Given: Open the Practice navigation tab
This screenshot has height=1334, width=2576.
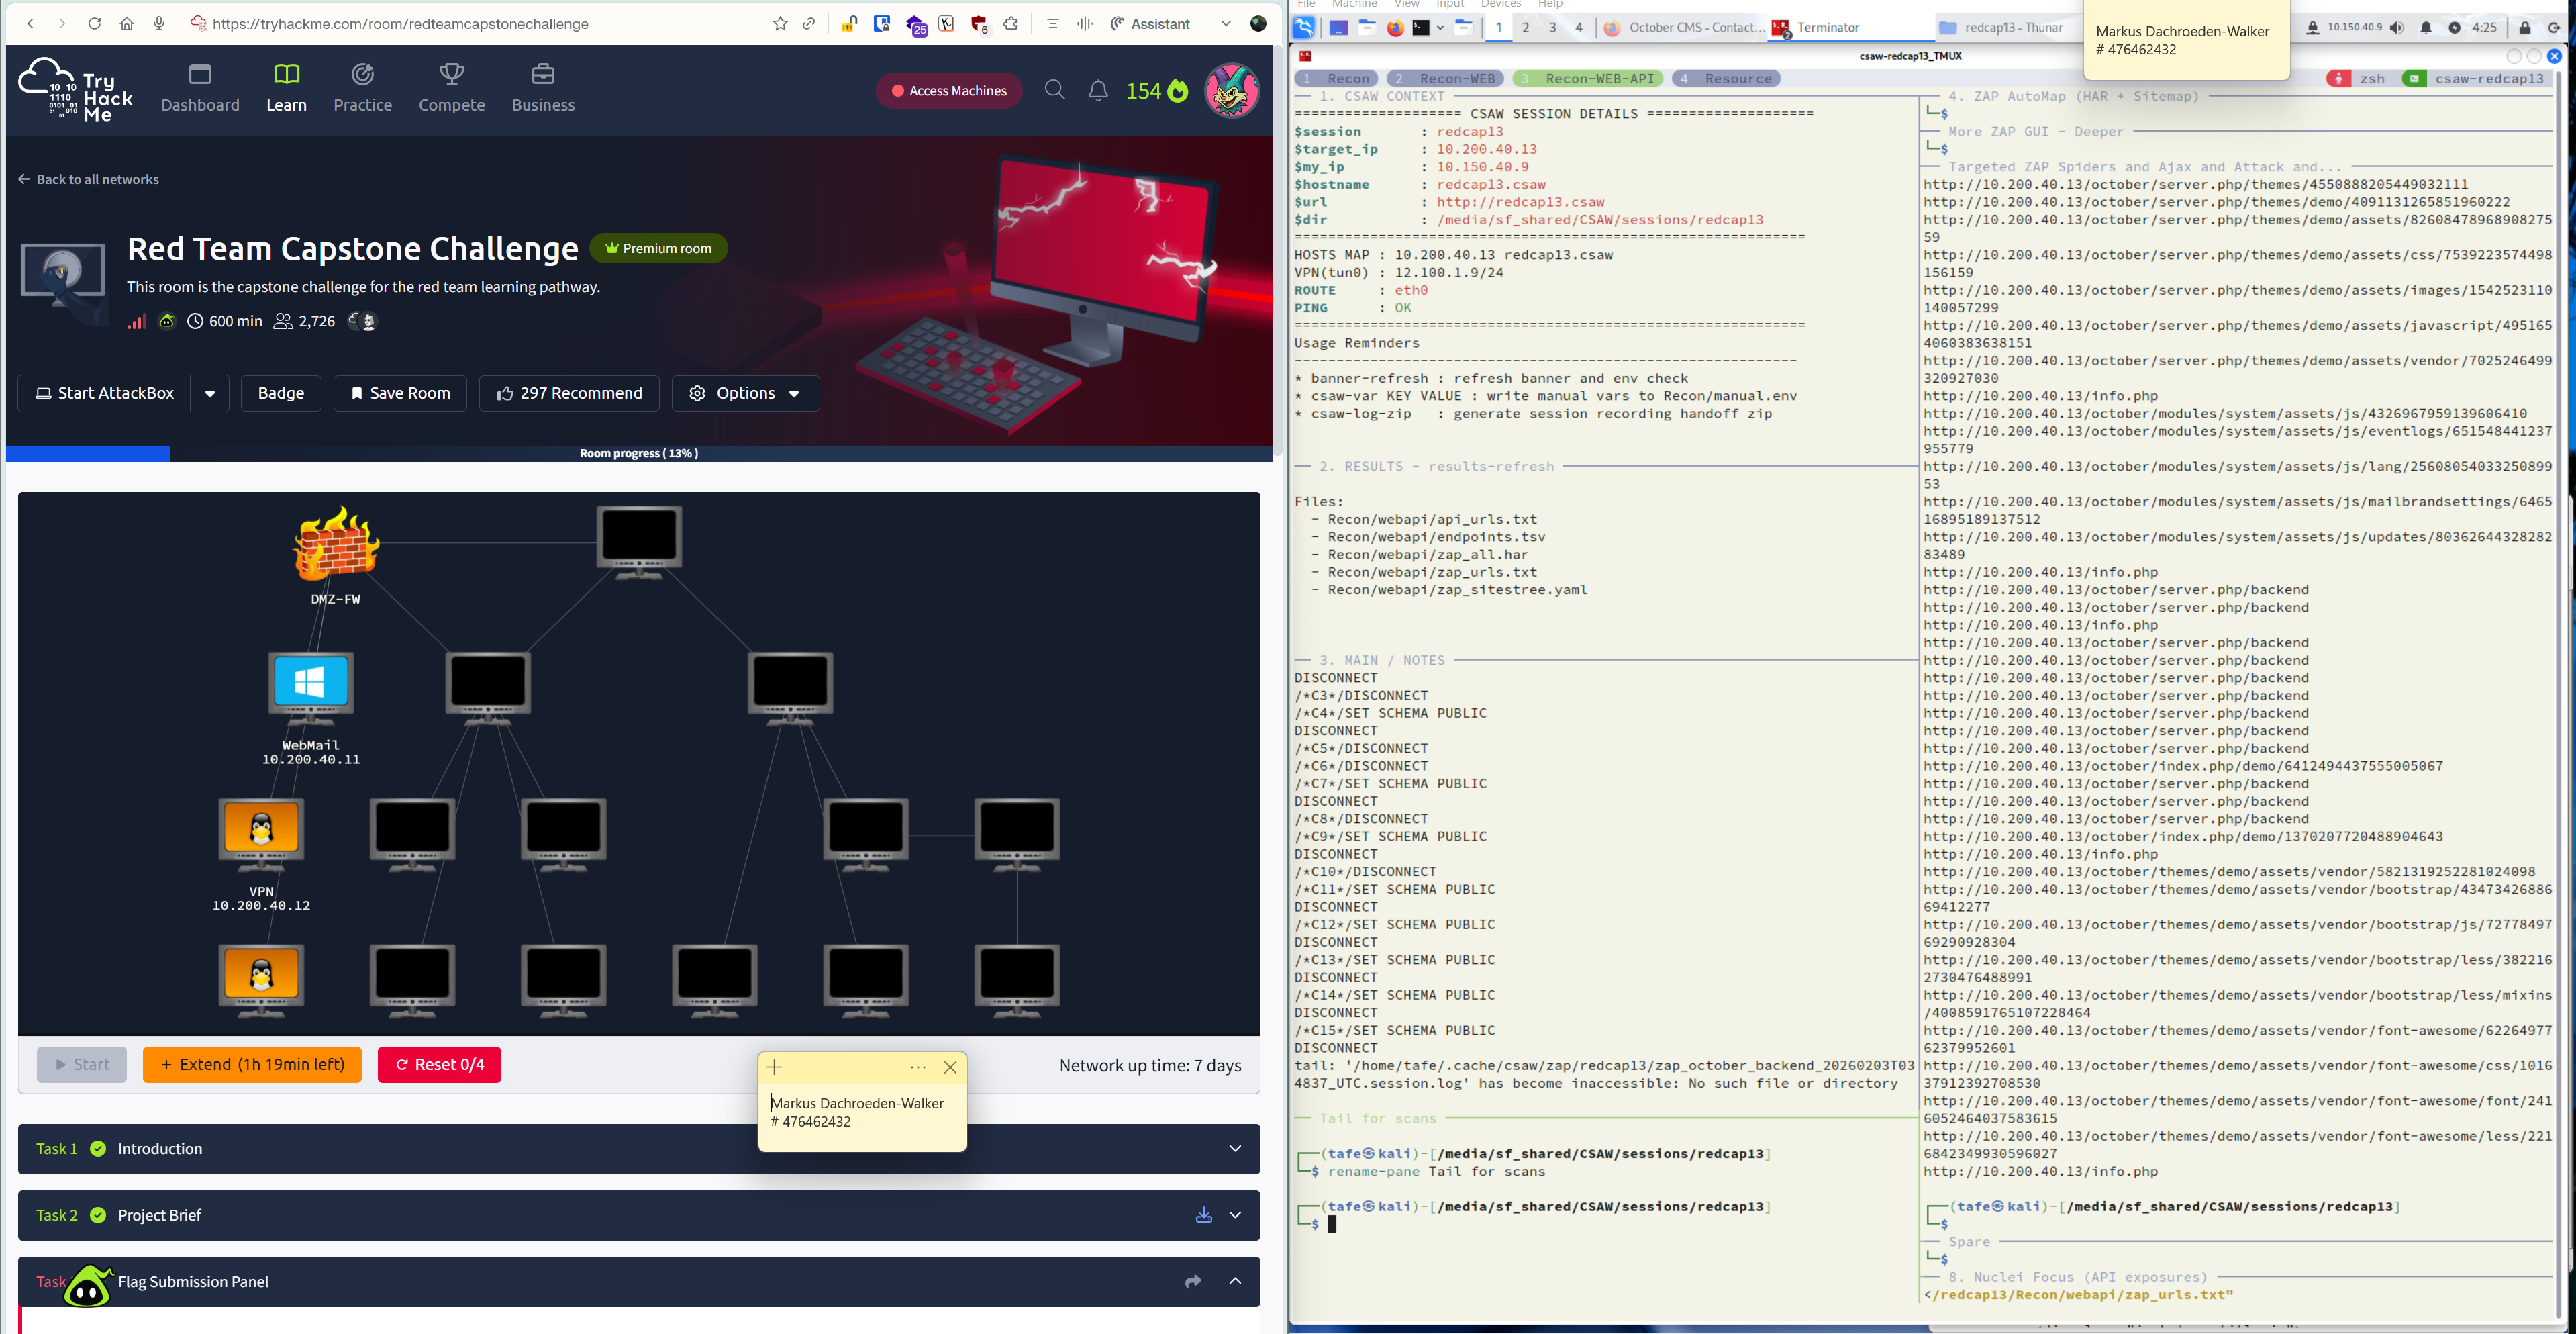Looking at the screenshot, I should point(362,88).
